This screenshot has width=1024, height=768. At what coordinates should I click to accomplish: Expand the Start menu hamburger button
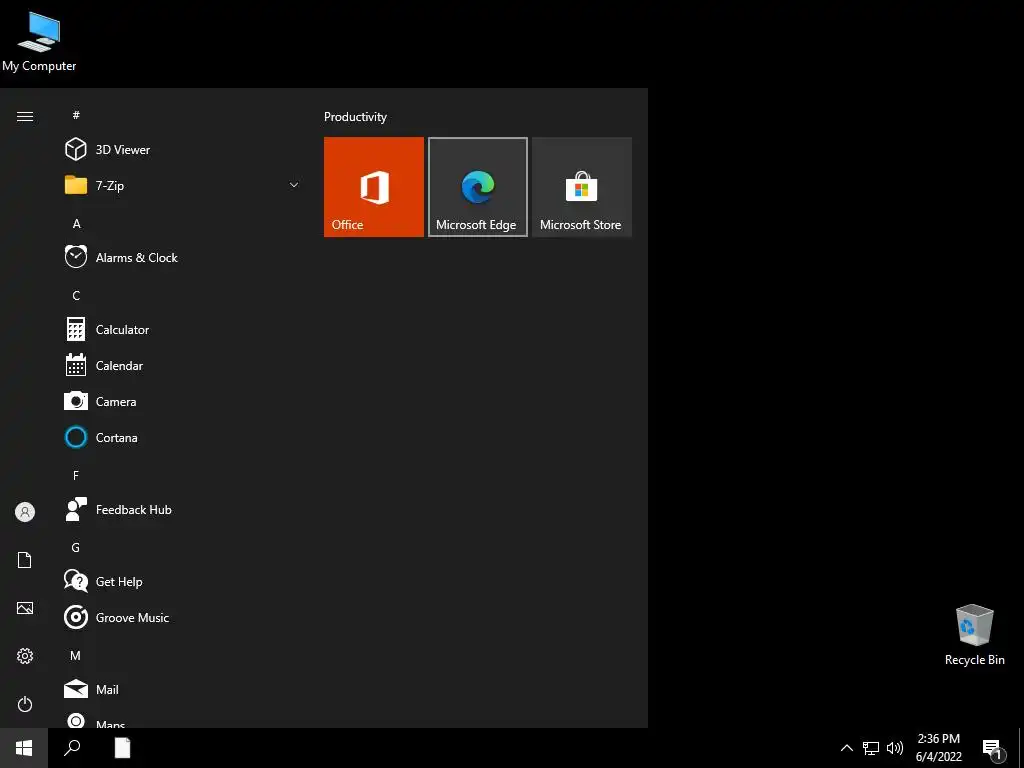pos(25,116)
